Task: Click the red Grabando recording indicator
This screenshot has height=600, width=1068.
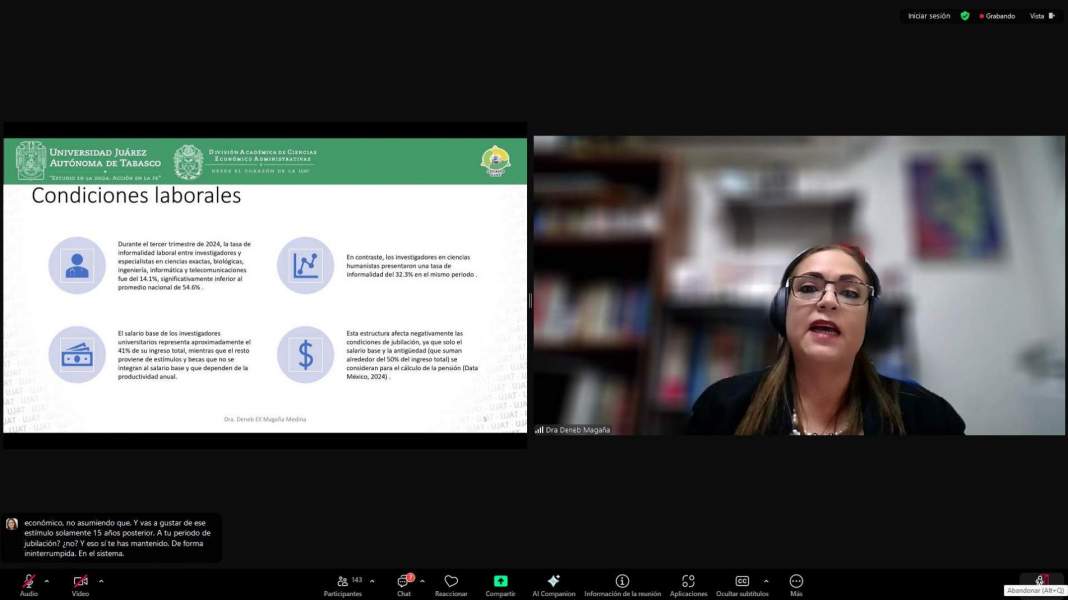Action: (x=996, y=16)
